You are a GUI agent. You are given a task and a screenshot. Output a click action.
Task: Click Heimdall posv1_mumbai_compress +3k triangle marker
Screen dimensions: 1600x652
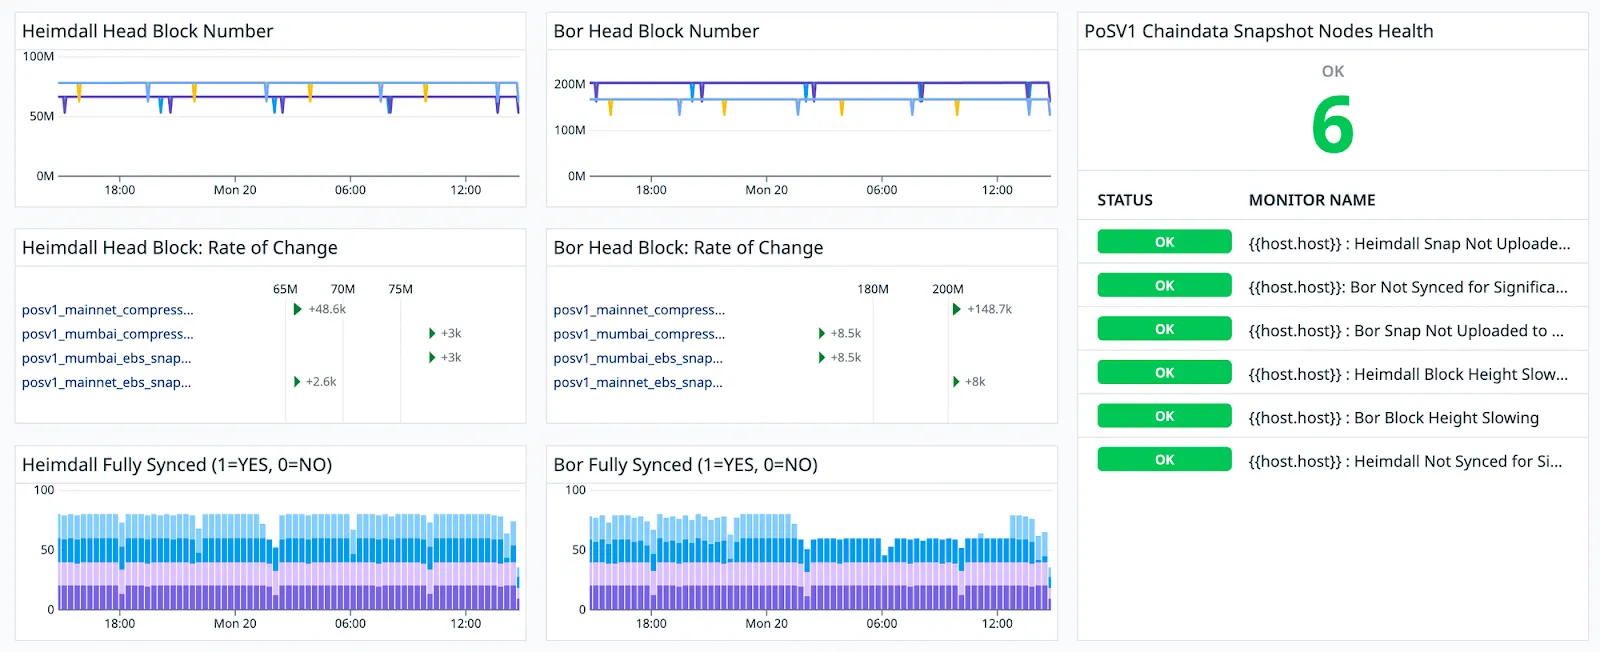(432, 333)
